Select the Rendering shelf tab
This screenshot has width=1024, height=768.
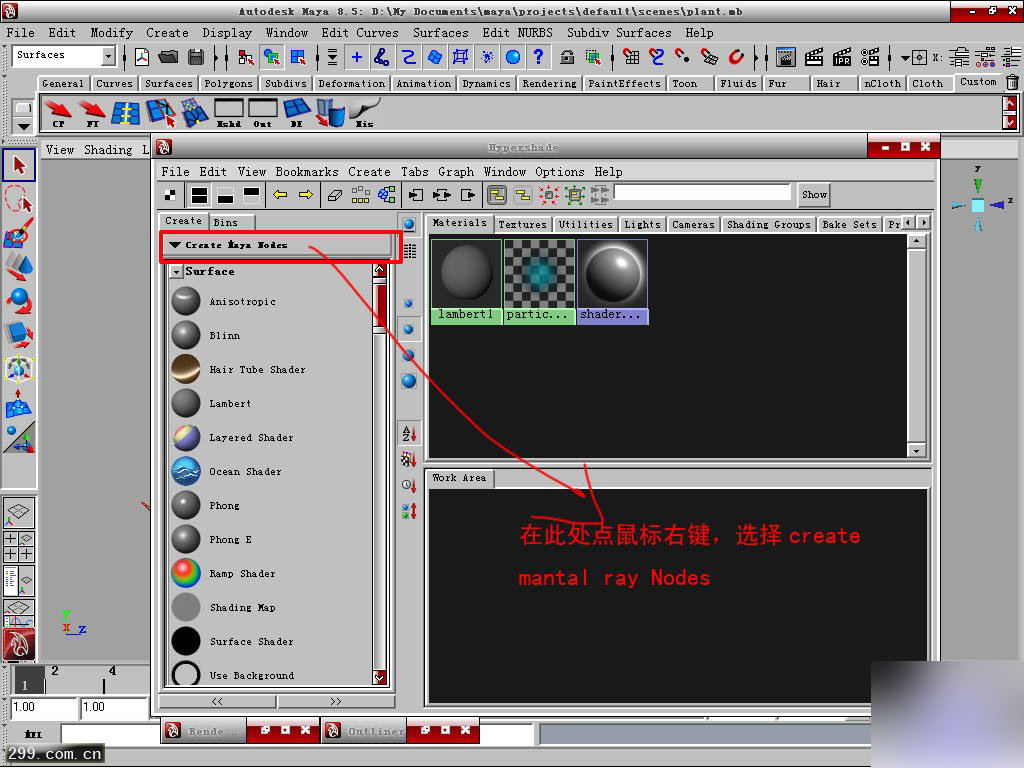click(x=549, y=84)
